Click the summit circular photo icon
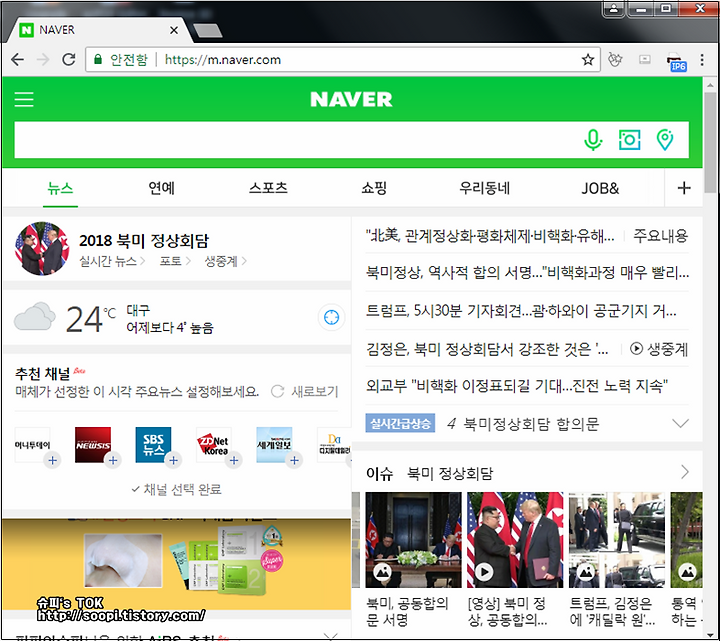 (x=42, y=249)
